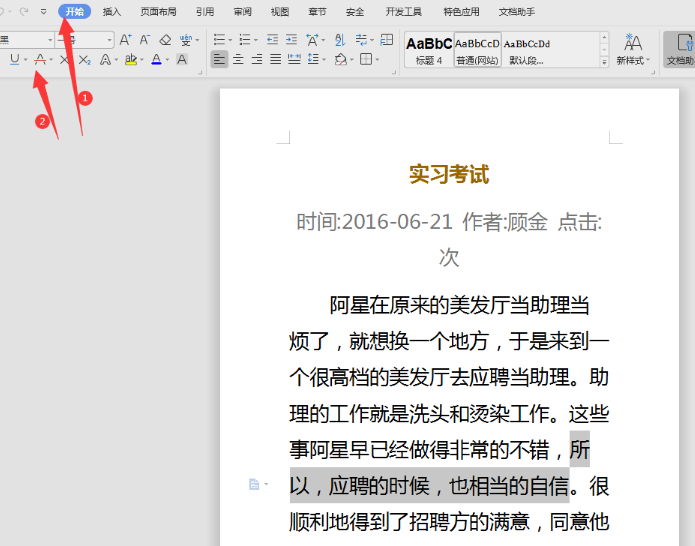This screenshot has width=695, height=546.
Task: Open the font name dropdown
Action: [x=50, y=40]
